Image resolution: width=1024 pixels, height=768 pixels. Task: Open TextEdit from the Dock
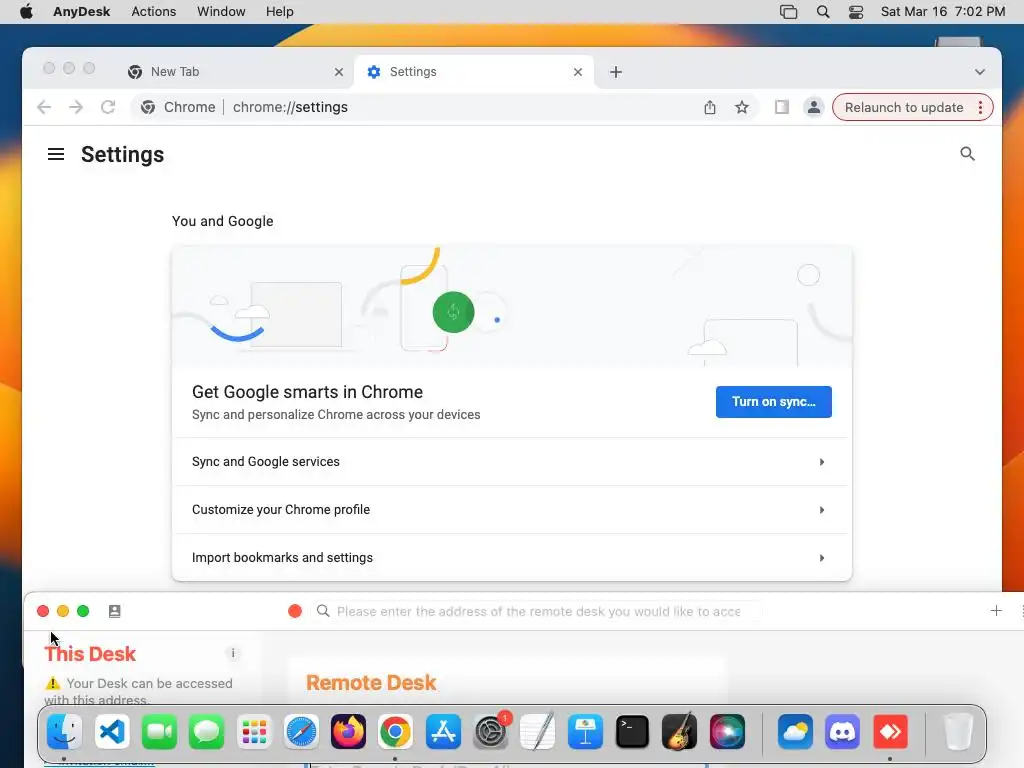point(537,731)
